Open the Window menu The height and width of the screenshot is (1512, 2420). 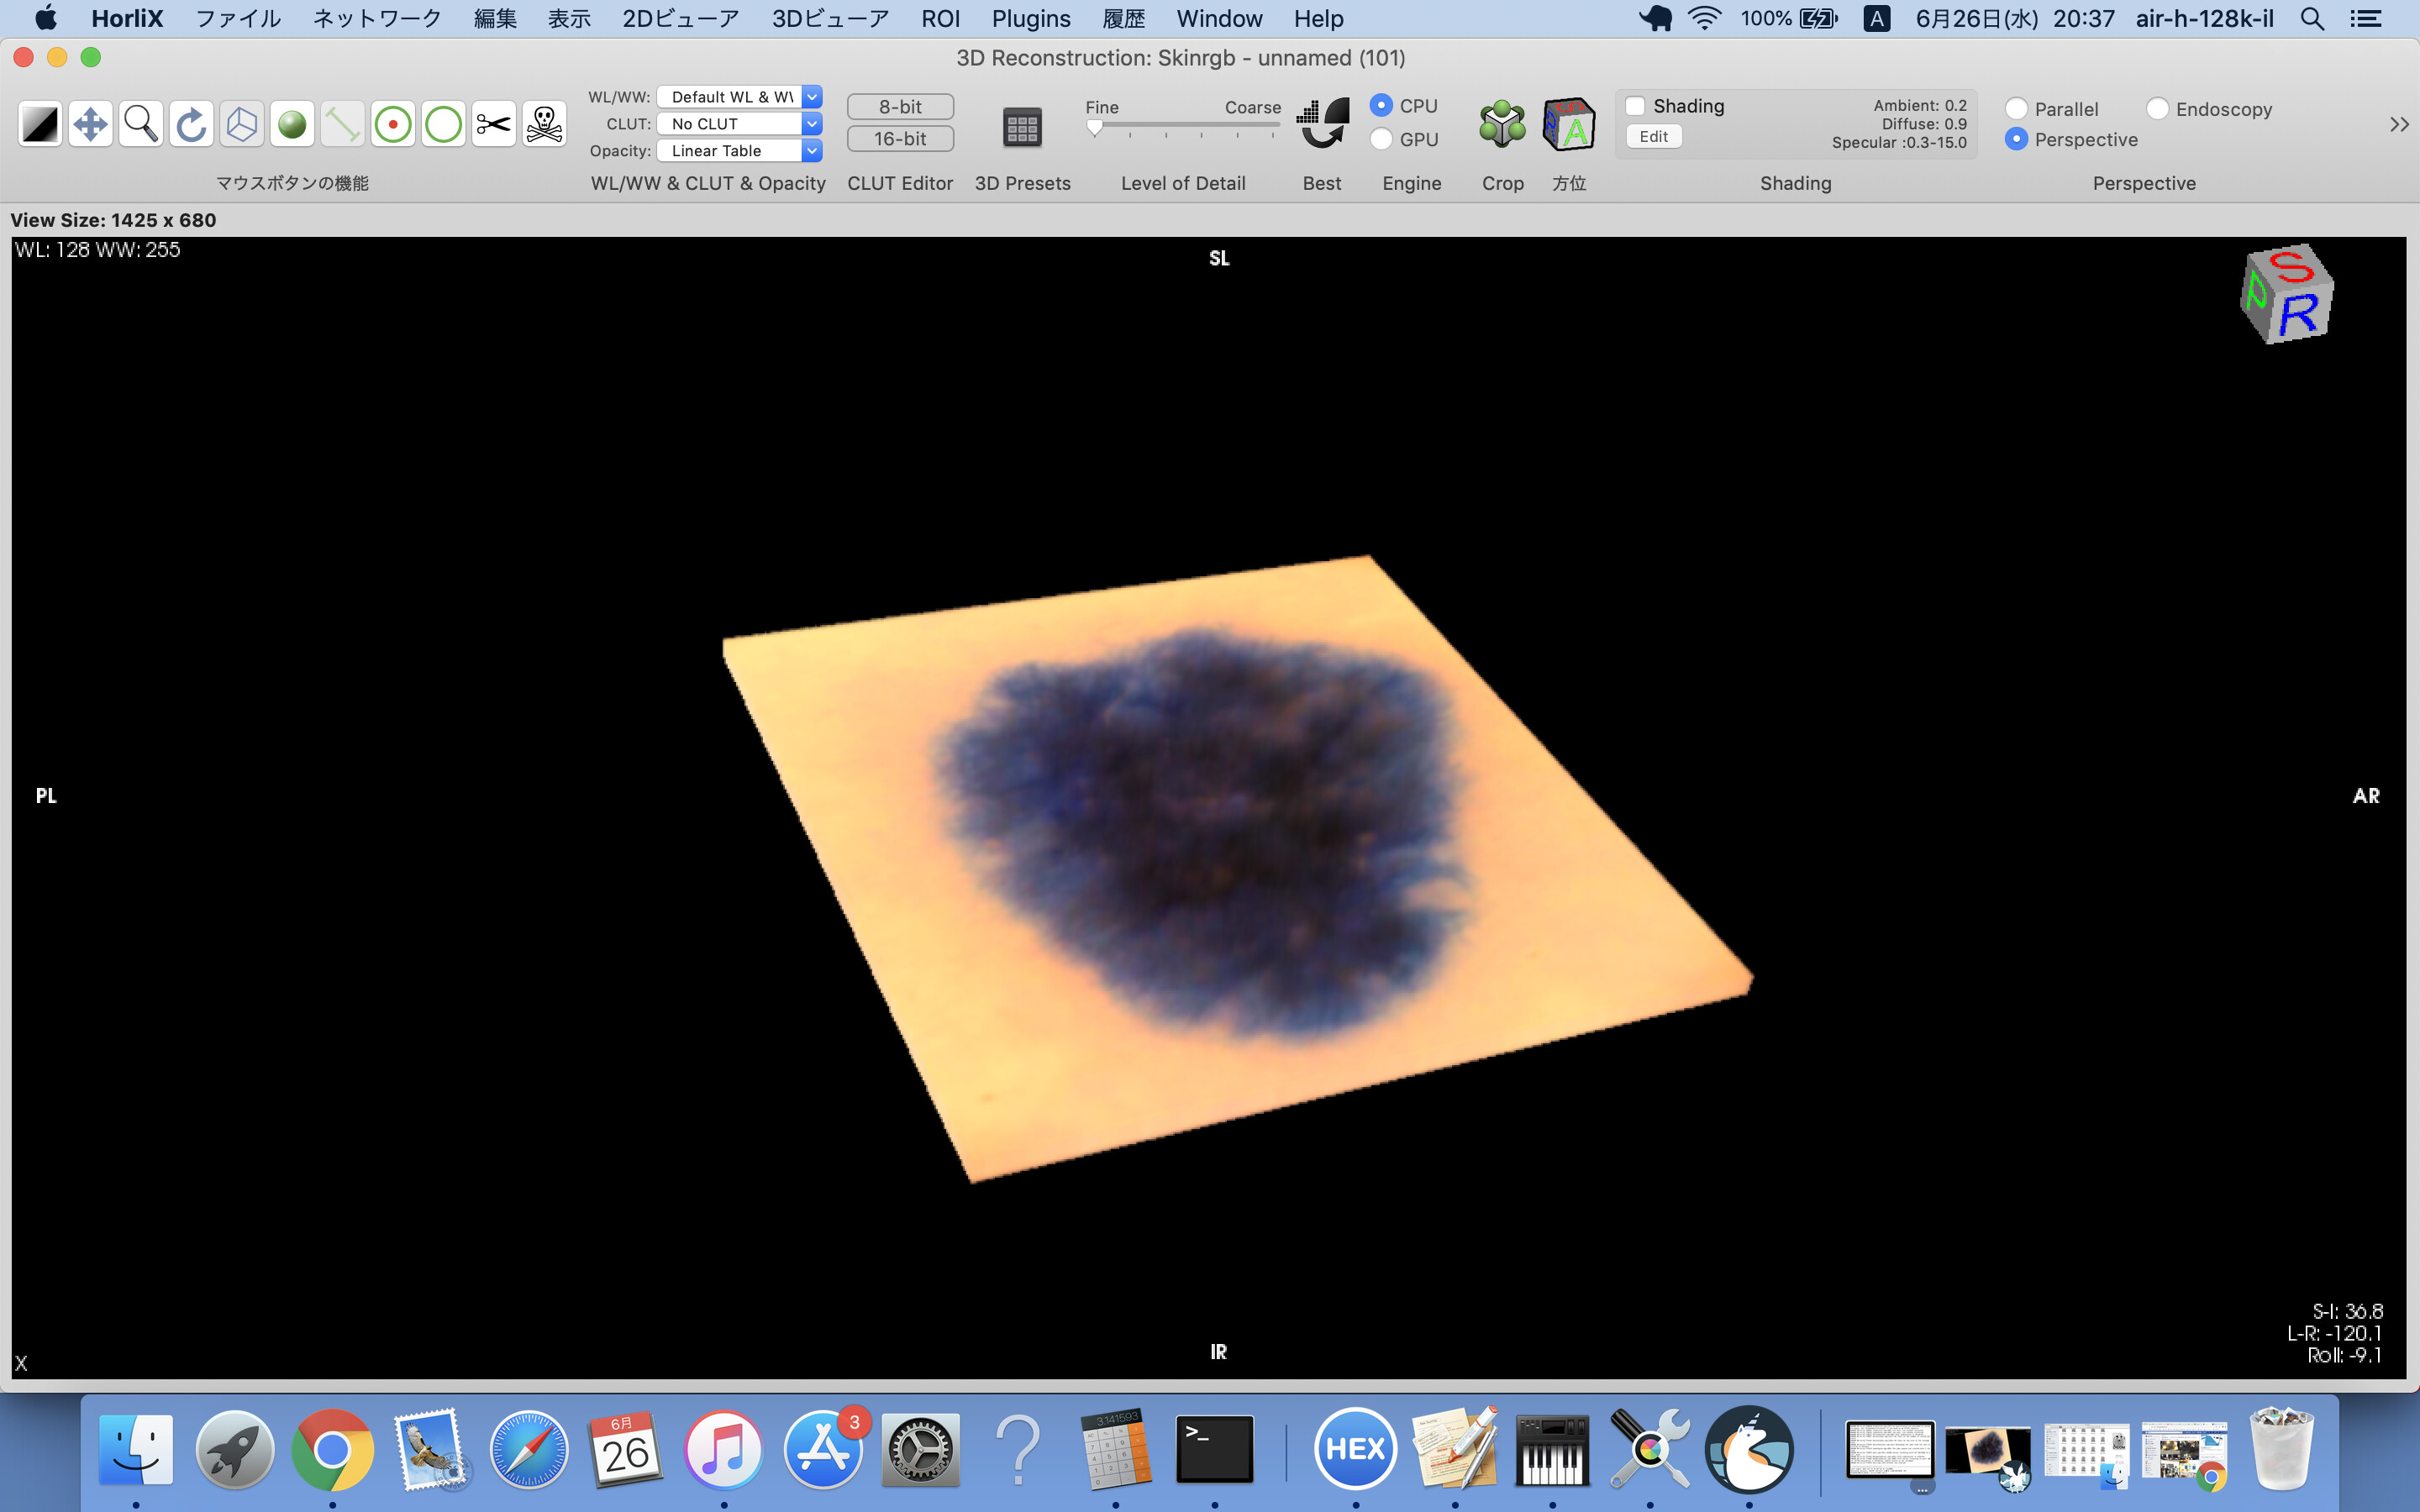1219,18
